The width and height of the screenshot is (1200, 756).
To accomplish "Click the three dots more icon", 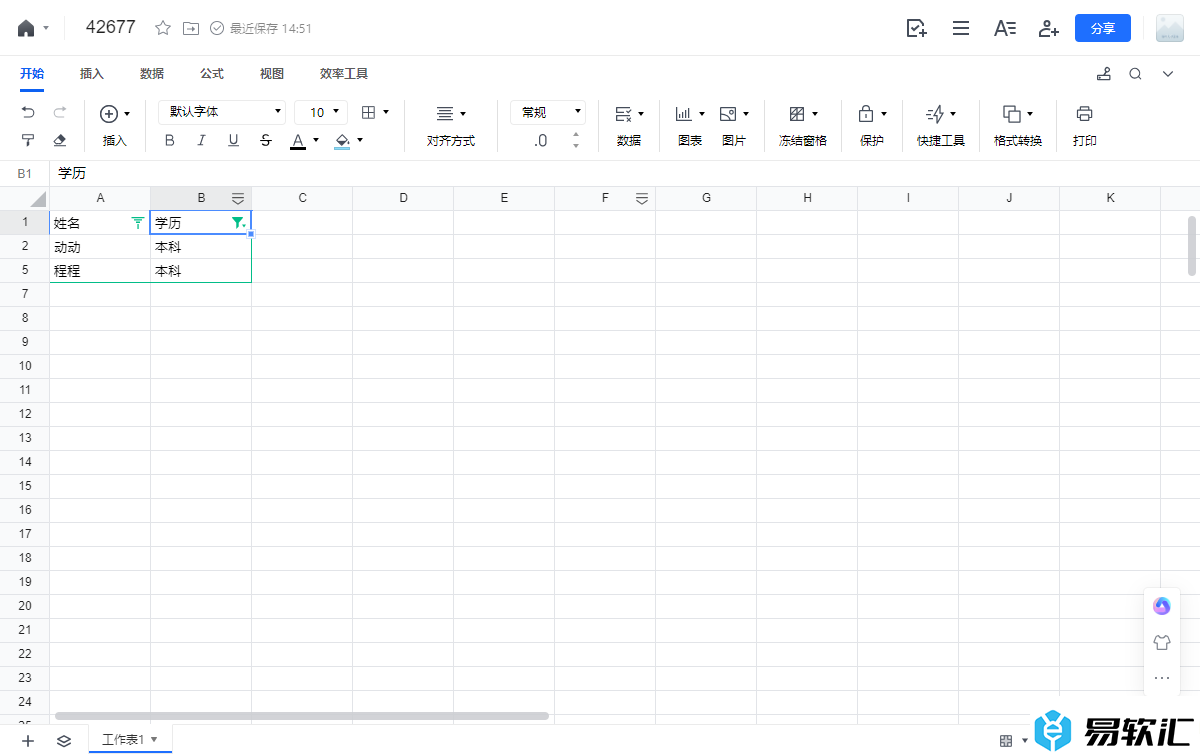I will tap(1161, 678).
